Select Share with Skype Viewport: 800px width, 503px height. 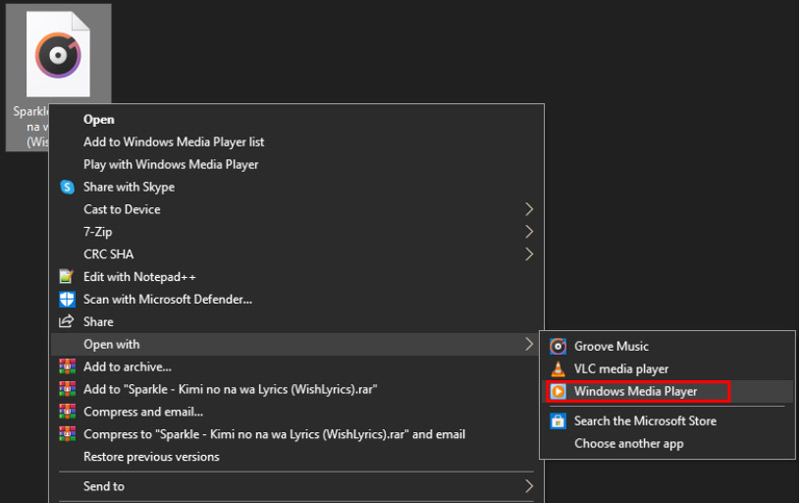pos(297,187)
